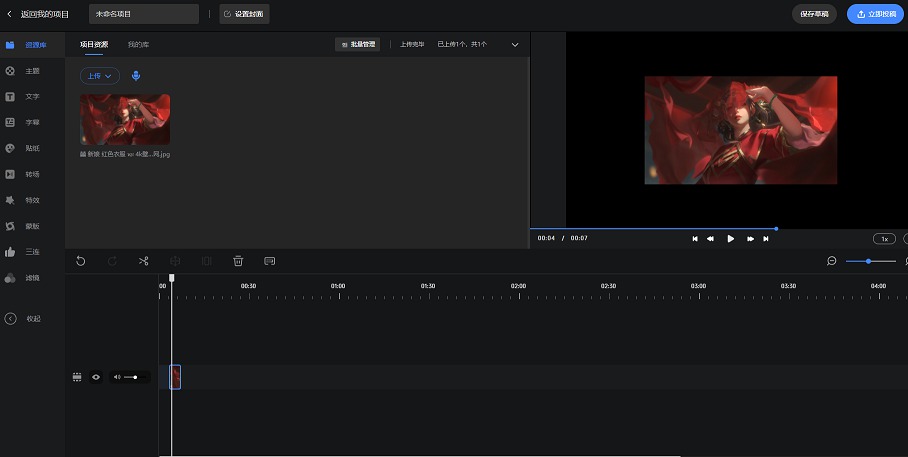The height and width of the screenshot is (457, 908).
Task: Click the preview playback progress bar
Action: (x=719, y=229)
